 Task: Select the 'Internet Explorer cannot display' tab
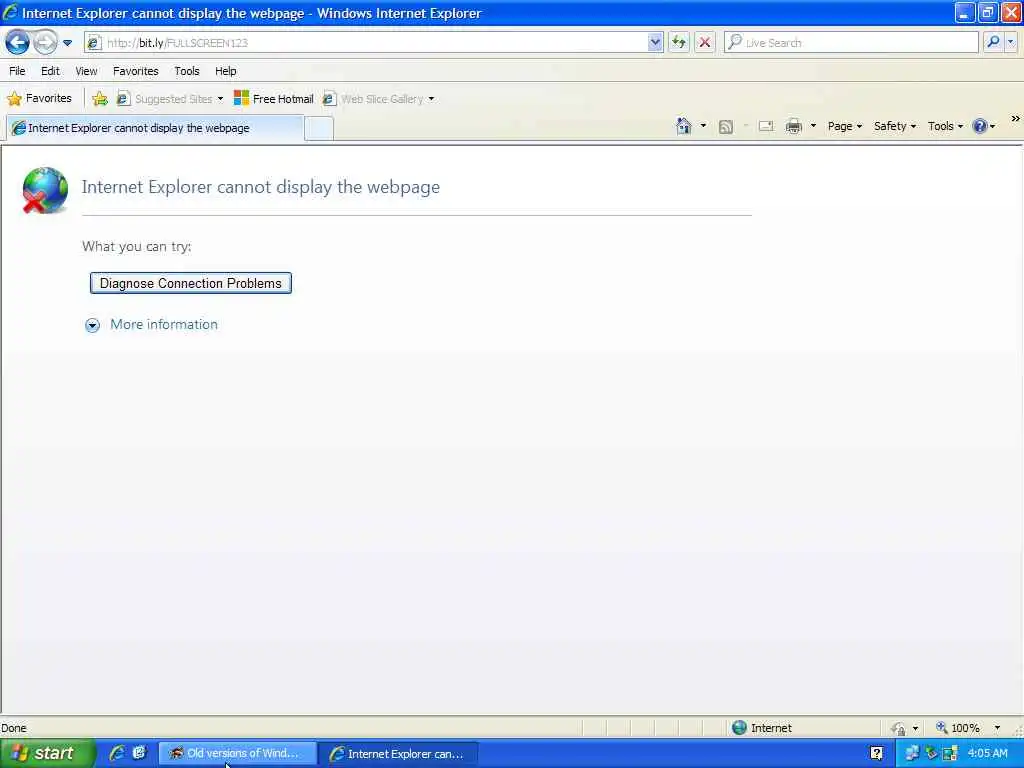point(155,128)
